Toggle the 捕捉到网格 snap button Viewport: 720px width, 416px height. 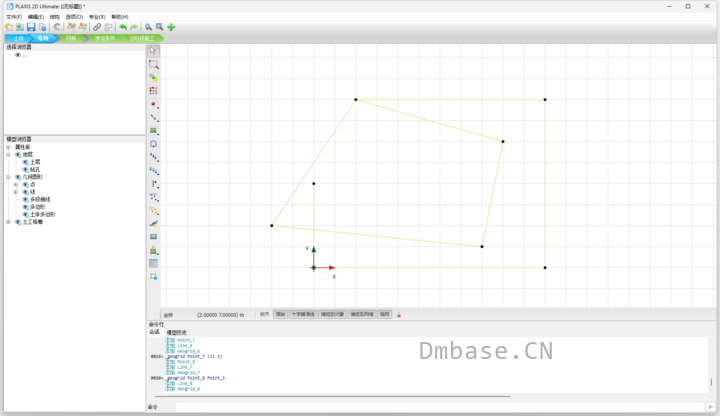click(x=362, y=315)
